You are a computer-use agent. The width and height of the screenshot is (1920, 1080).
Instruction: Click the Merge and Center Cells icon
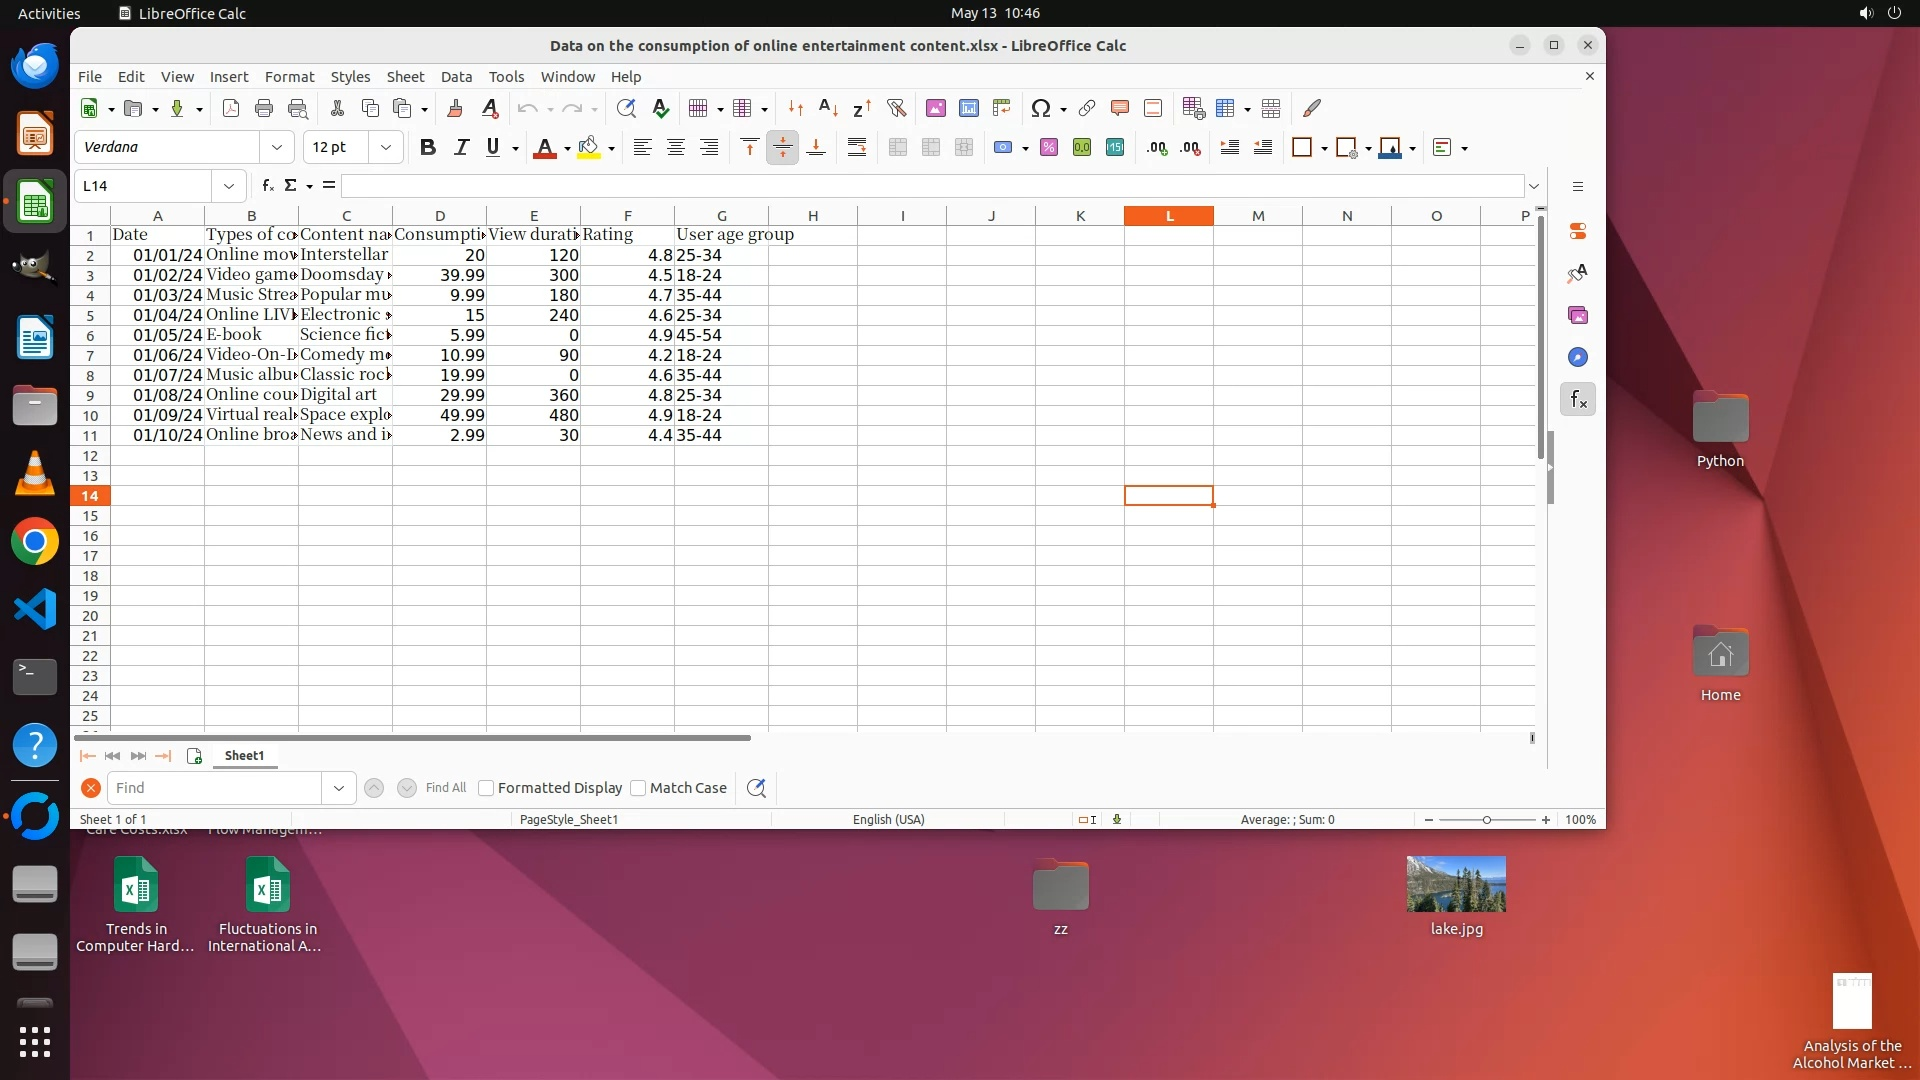[897, 148]
